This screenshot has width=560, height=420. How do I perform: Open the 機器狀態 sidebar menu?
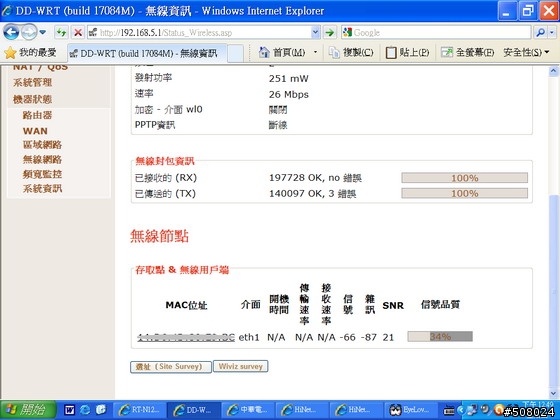32,99
